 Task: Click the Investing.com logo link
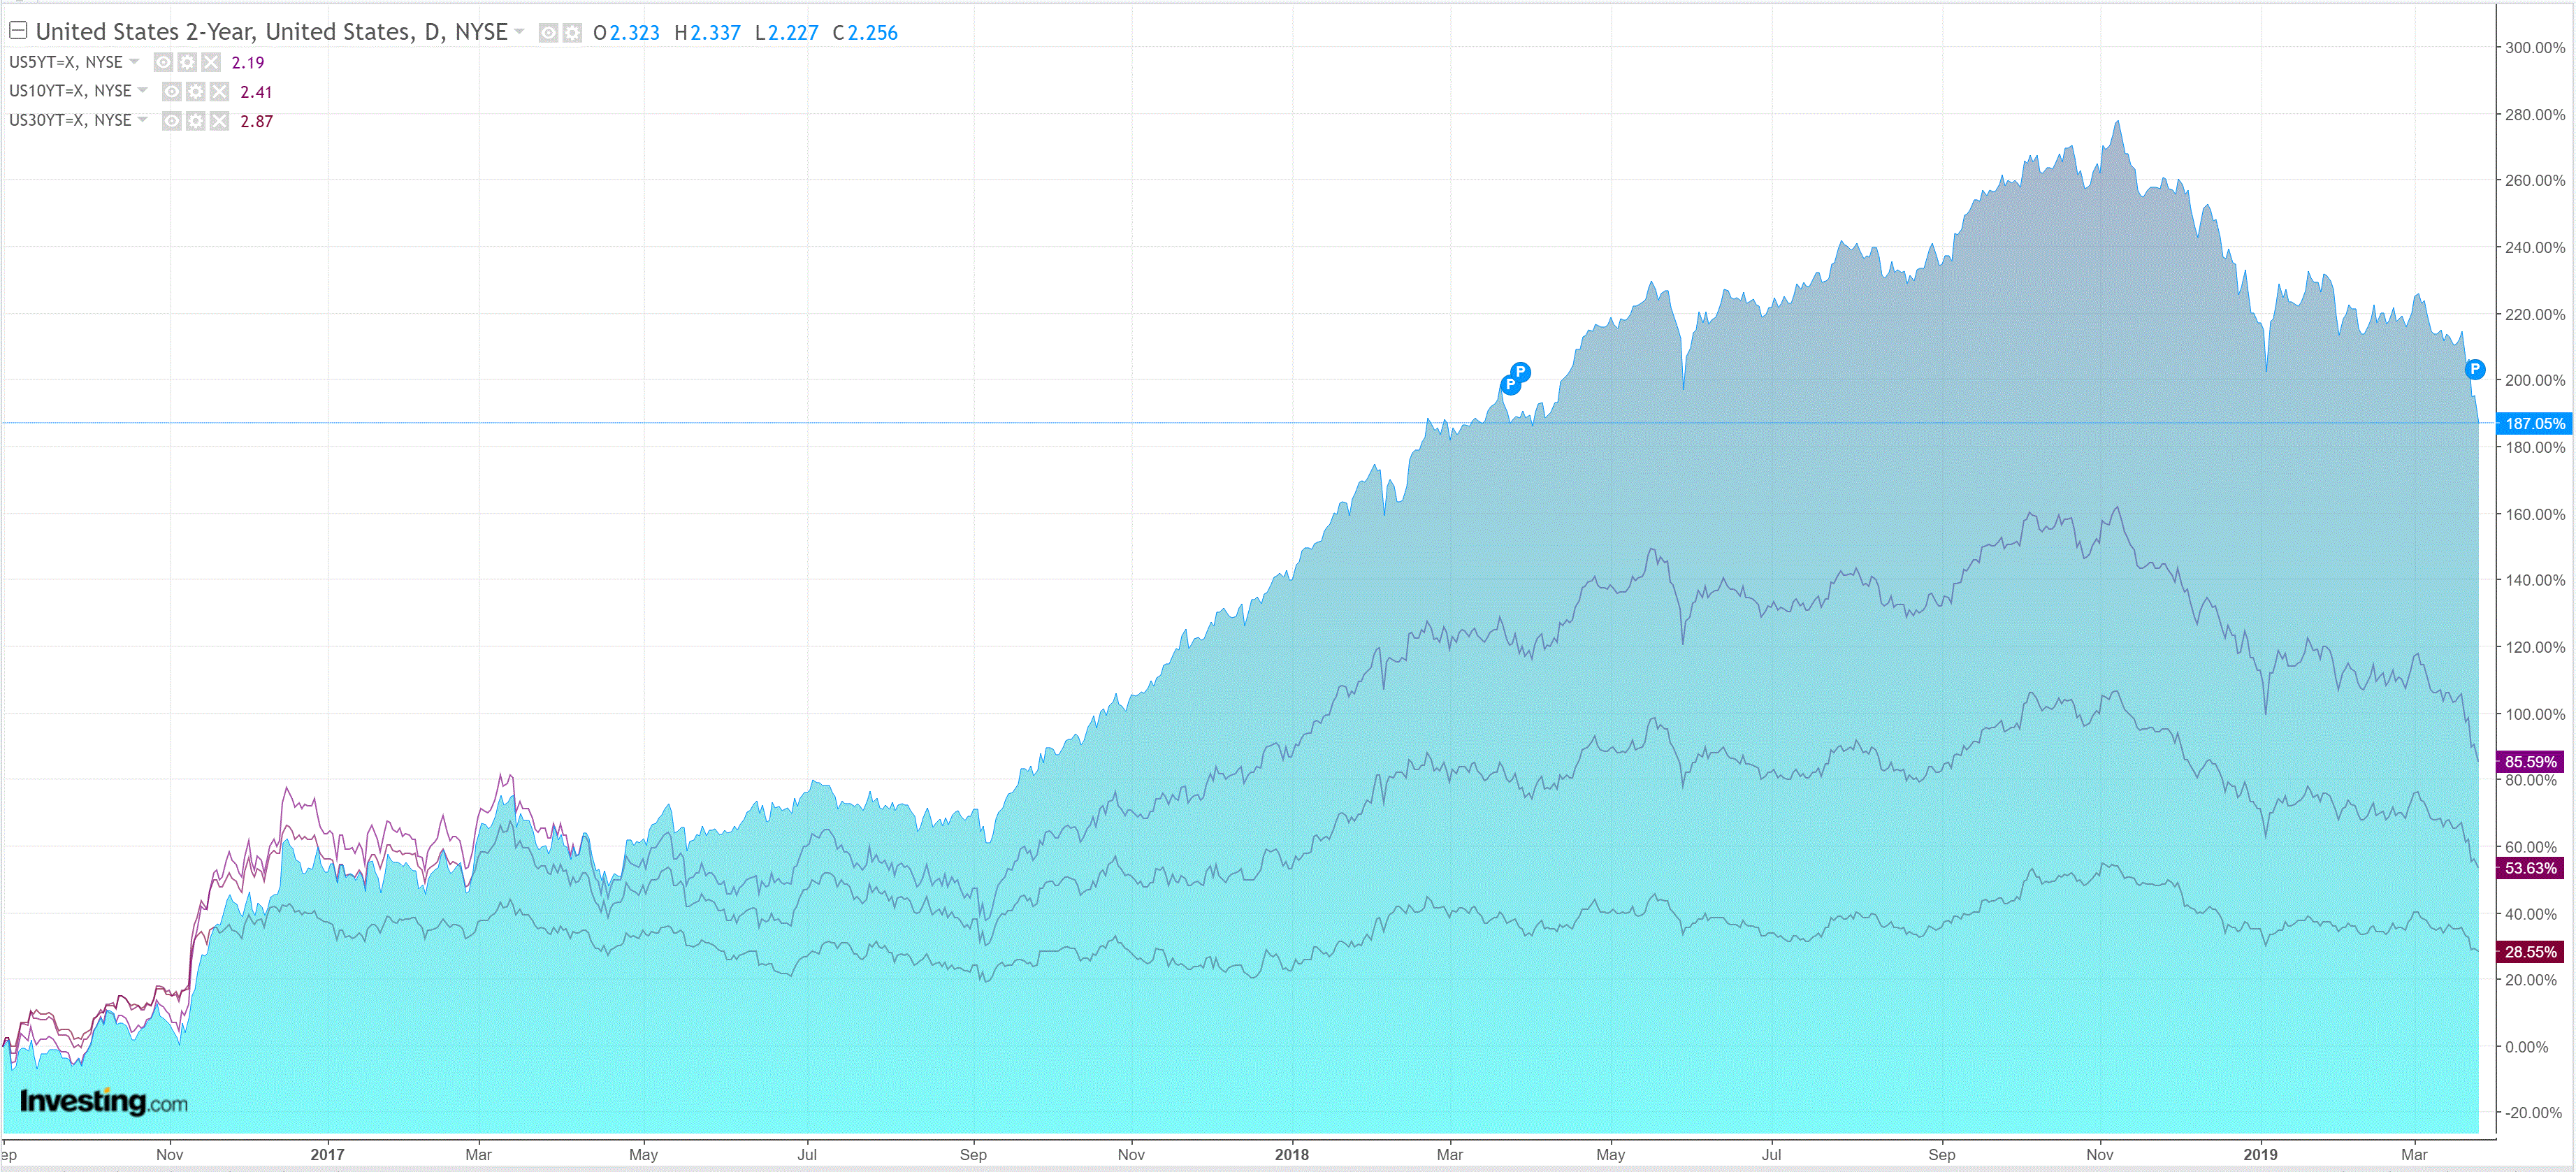click(x=104, y=1101)
